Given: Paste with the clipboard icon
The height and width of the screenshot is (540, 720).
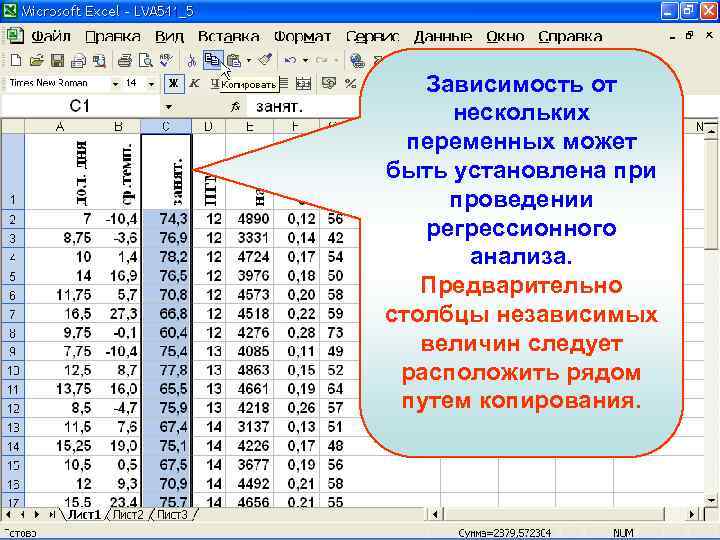Looking at the screenshot, I should tap(234, 60).
